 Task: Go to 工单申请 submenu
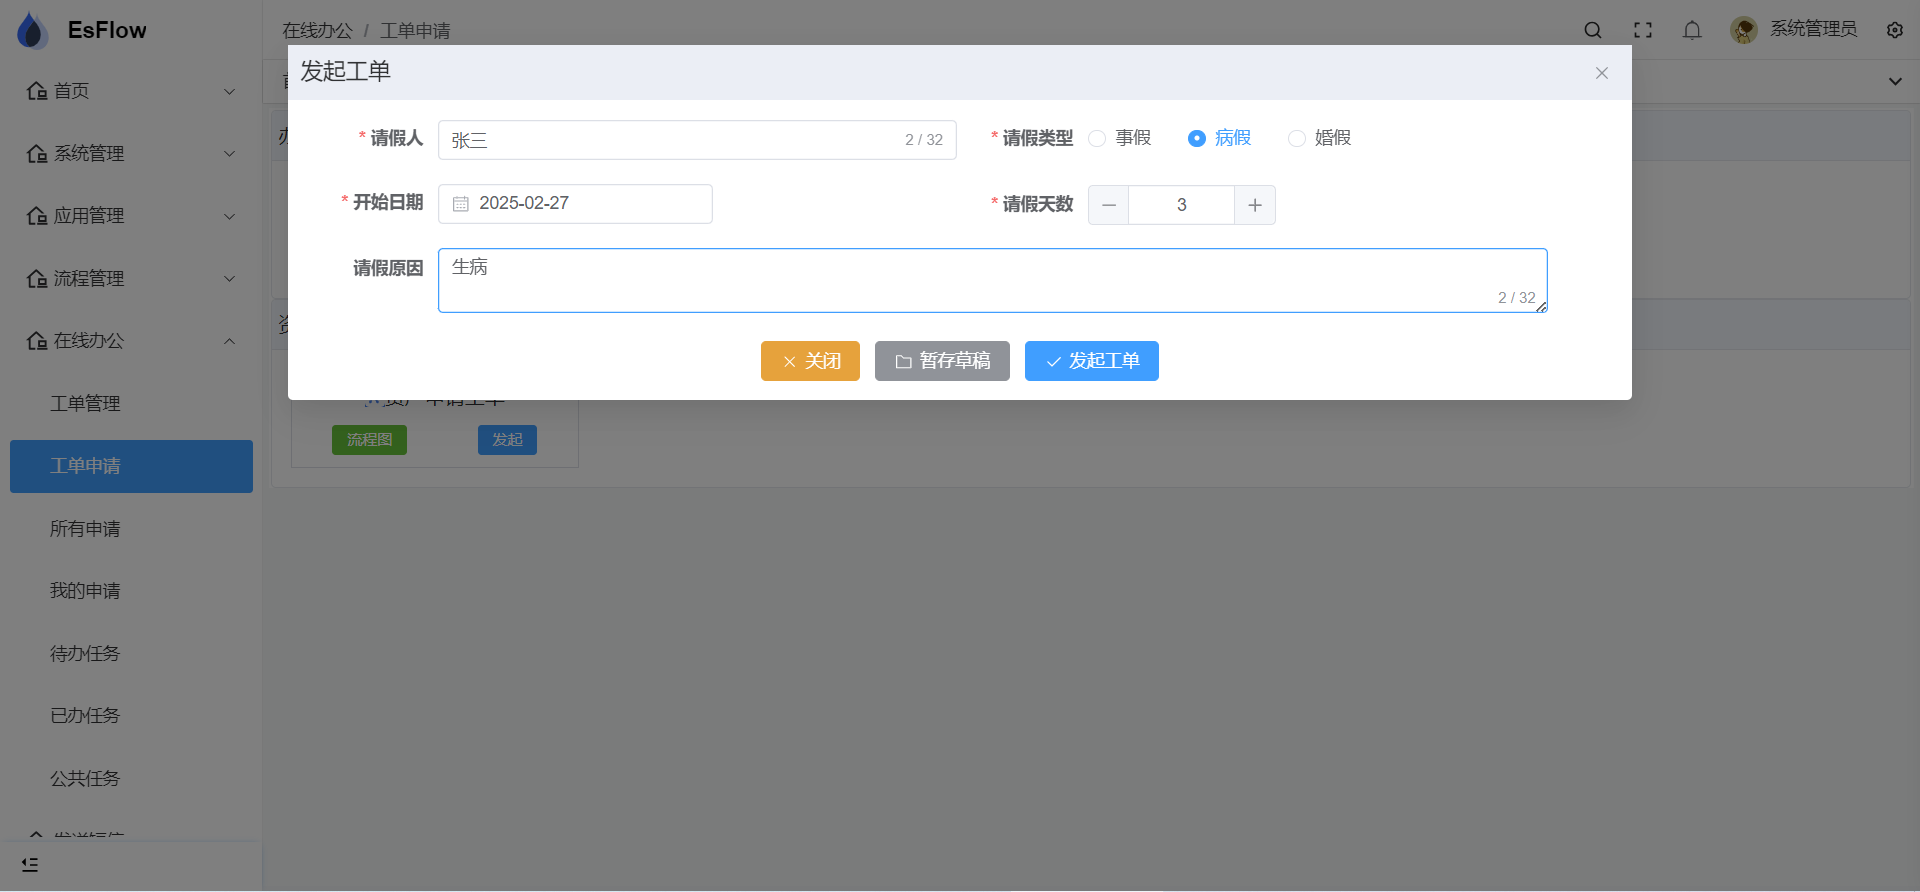[131, 466]
